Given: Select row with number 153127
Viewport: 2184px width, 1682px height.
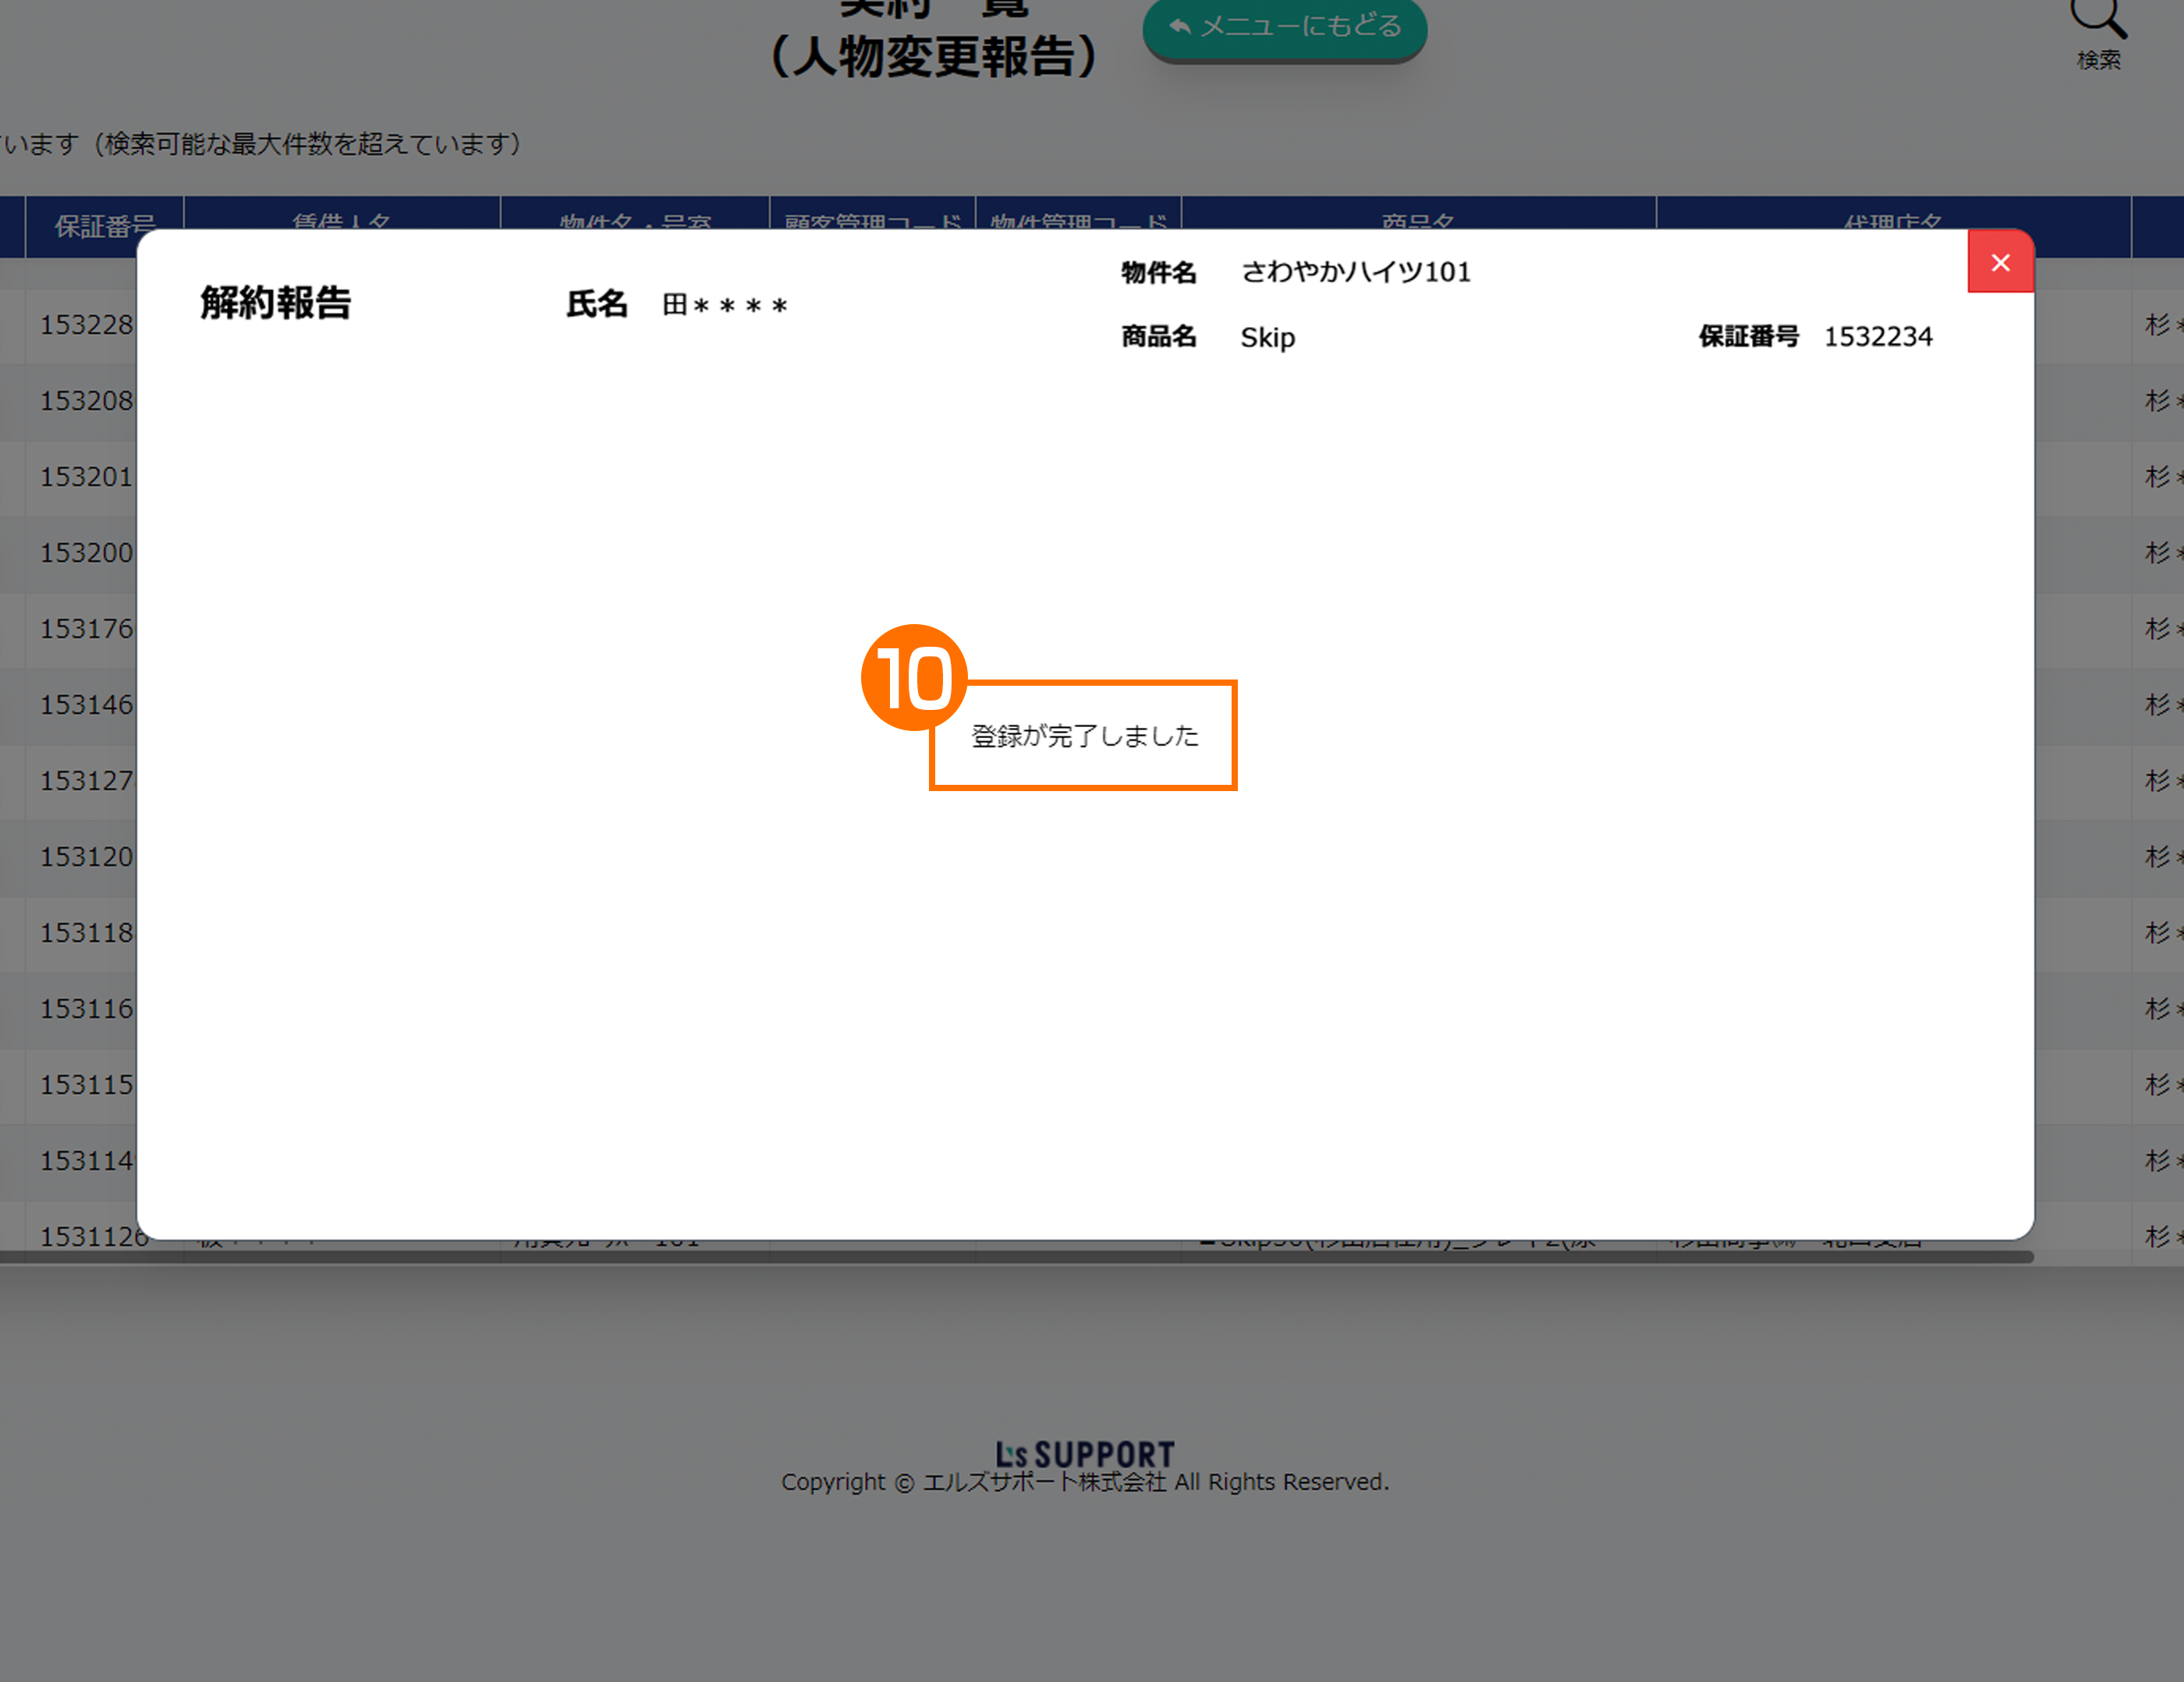Looking at the screenshot, I should tap(86, 781).
